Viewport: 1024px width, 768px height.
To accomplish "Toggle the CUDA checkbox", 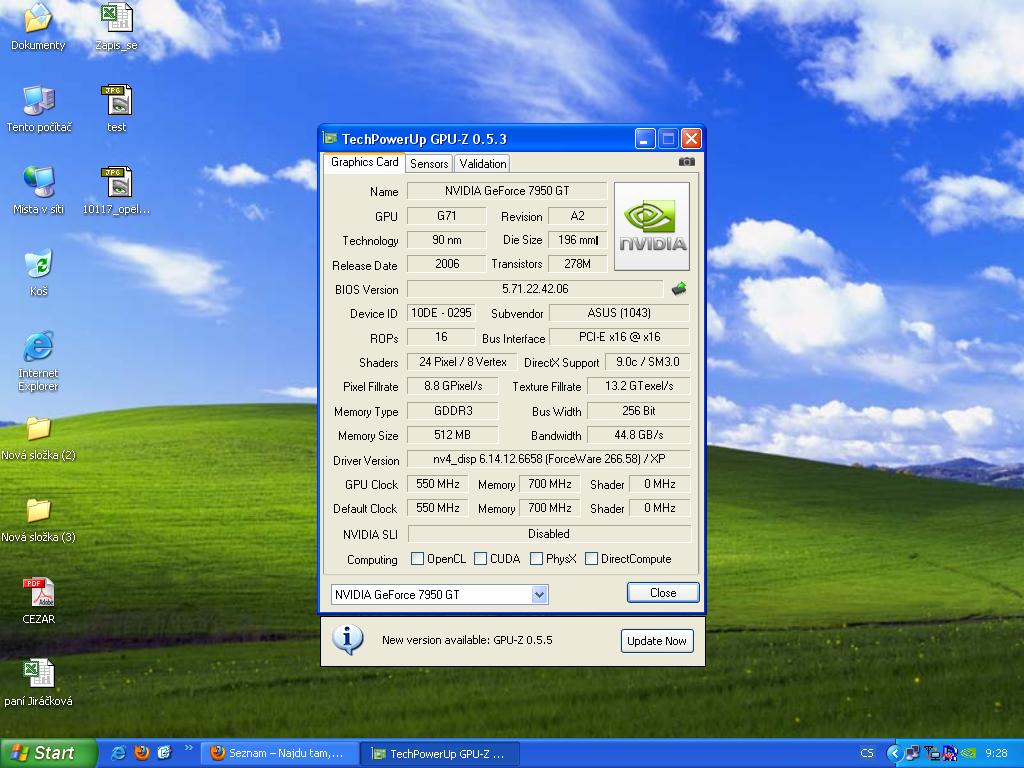I will 480,559.
